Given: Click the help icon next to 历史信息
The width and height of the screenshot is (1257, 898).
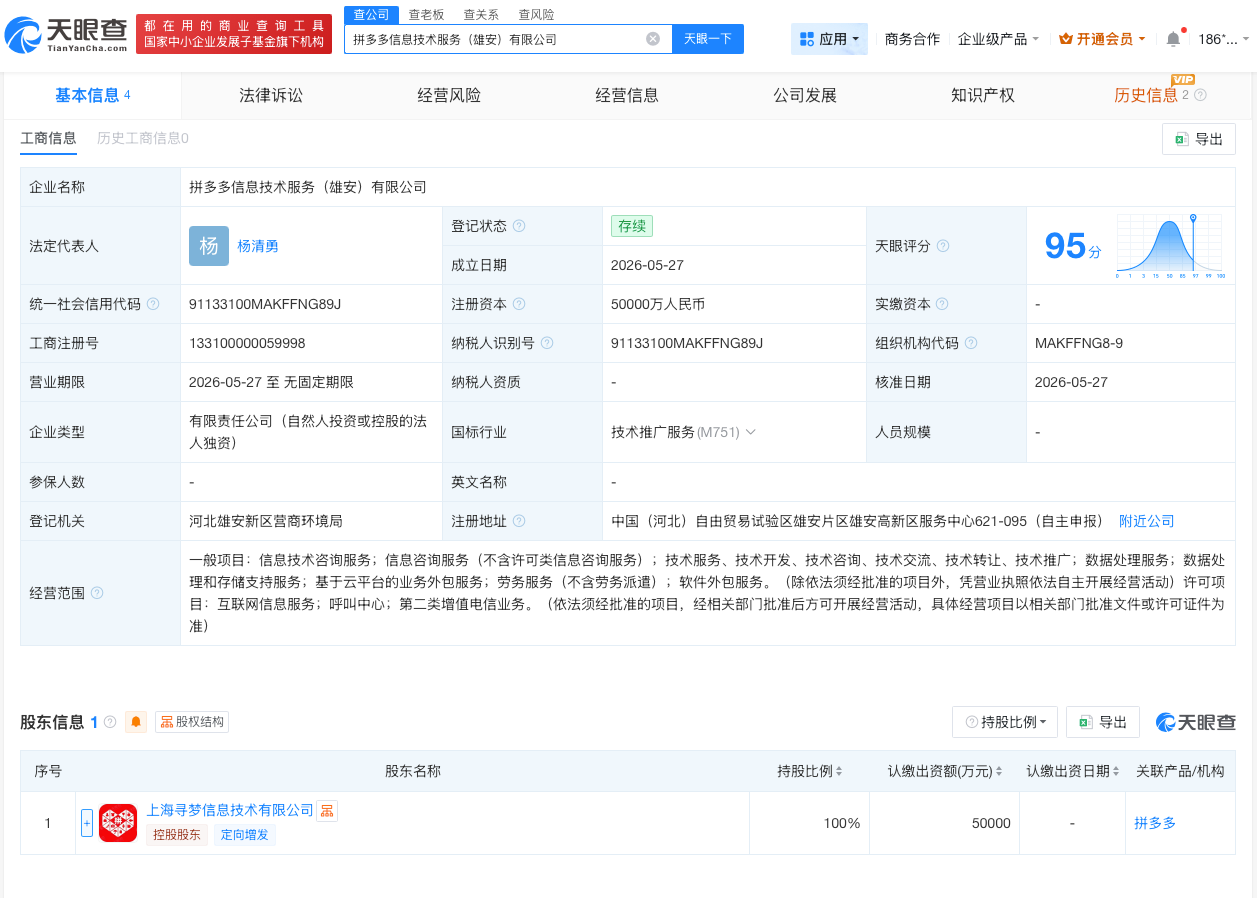Looking at the screenshot, I should click(x=1200, y=95).
